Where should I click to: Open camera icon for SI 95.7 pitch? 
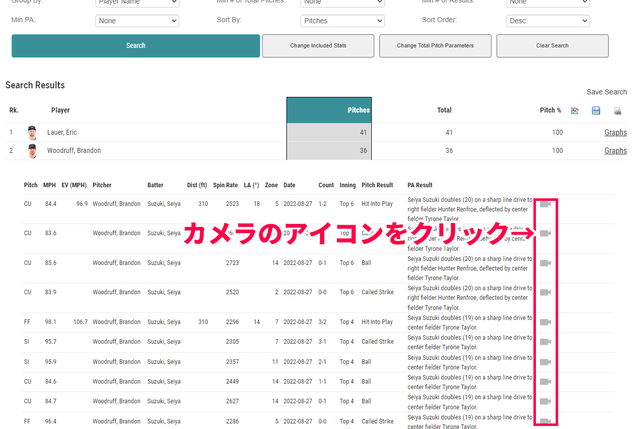tap(545, 342)
